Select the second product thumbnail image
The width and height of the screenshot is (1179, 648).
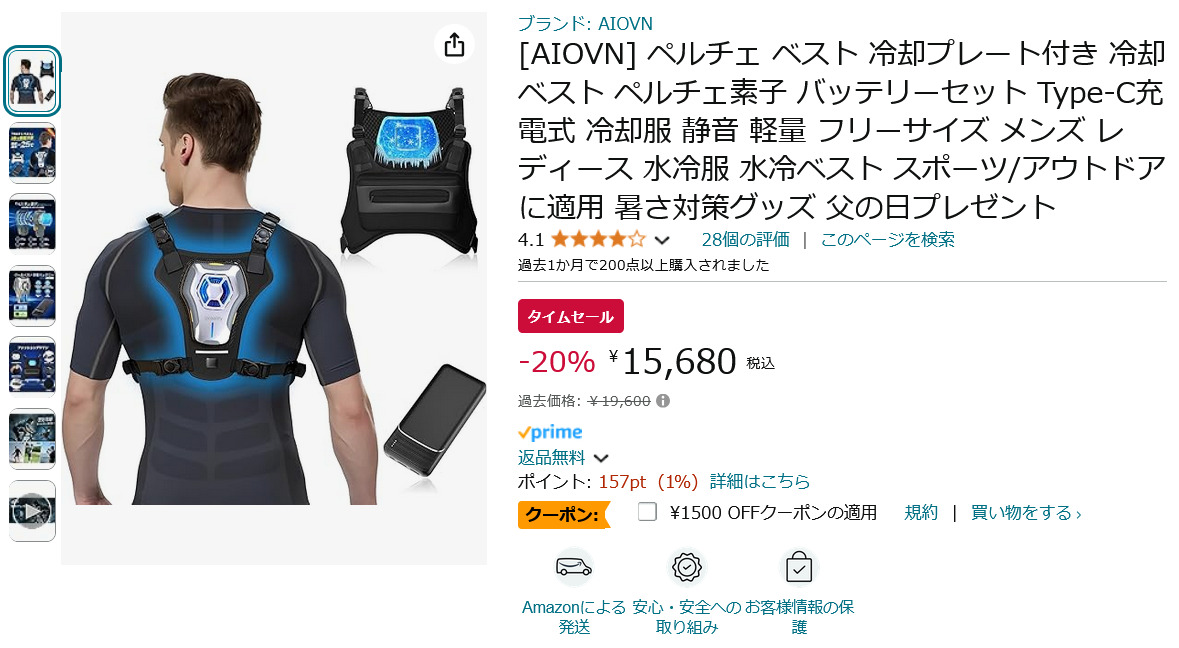32,153
